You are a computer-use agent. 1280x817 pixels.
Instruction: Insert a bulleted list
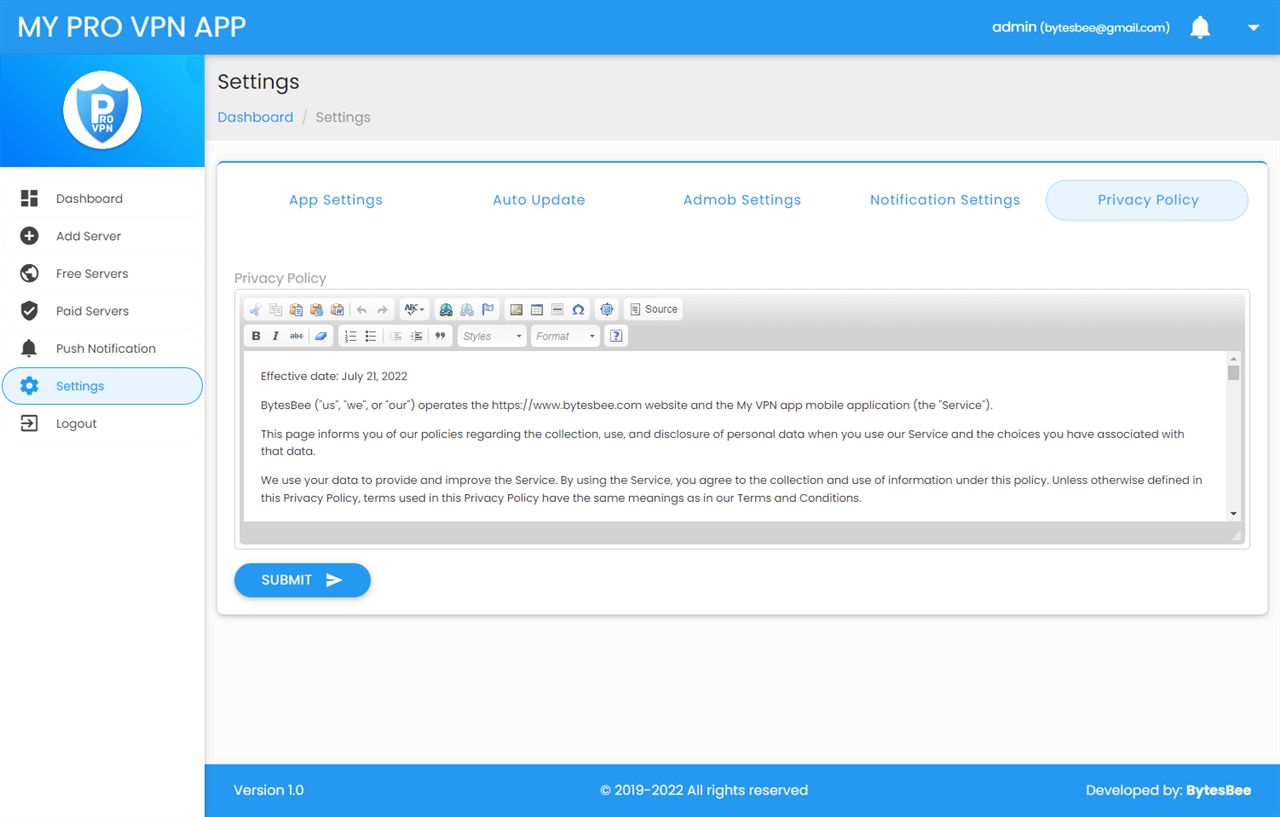(371, 337)
